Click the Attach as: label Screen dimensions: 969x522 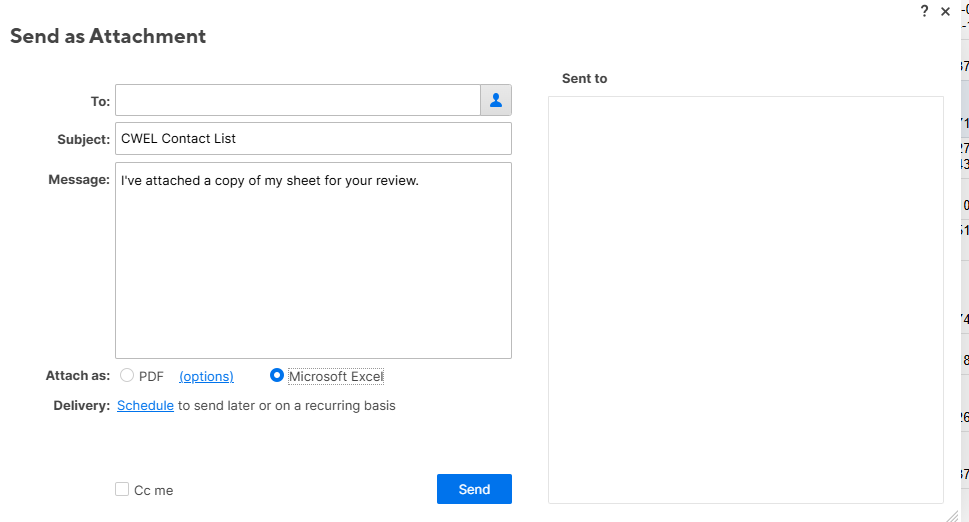77,377
